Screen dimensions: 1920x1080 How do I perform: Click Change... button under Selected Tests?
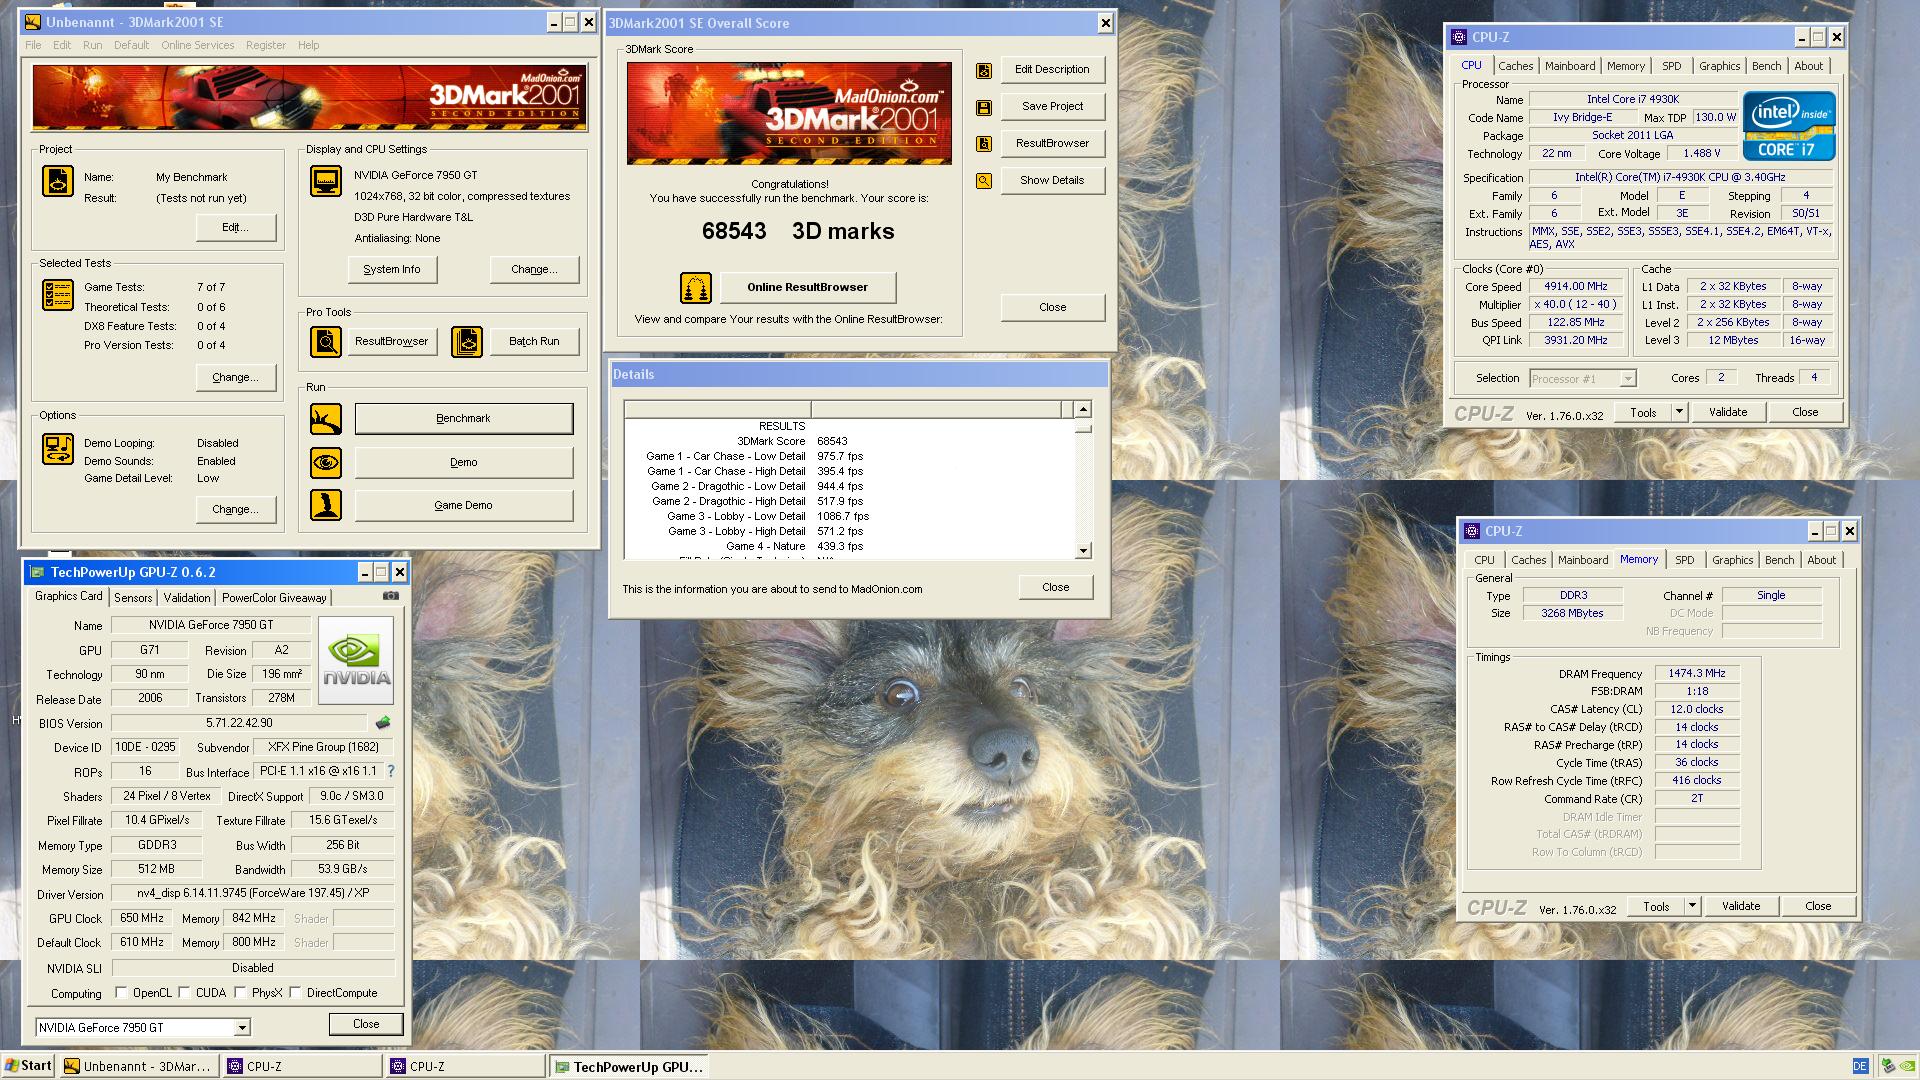click(236, 378)
